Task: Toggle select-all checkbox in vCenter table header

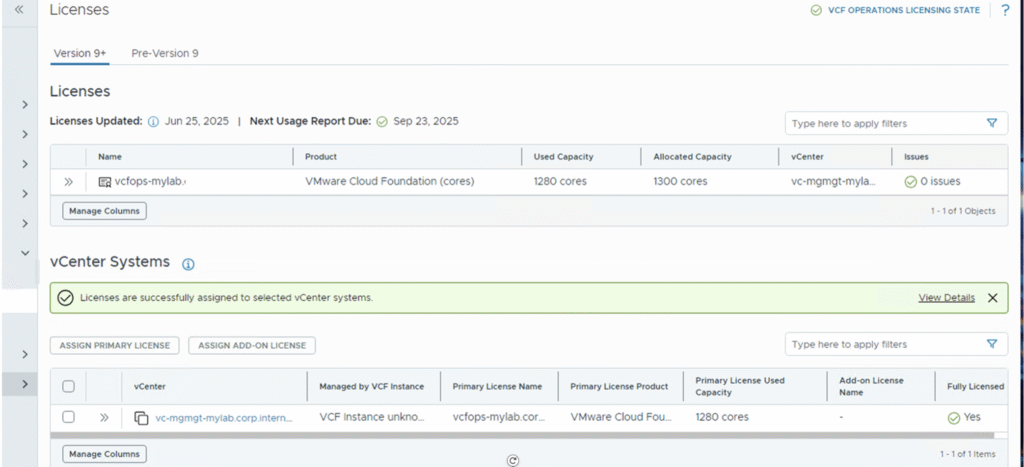Action: click(68, 387)
